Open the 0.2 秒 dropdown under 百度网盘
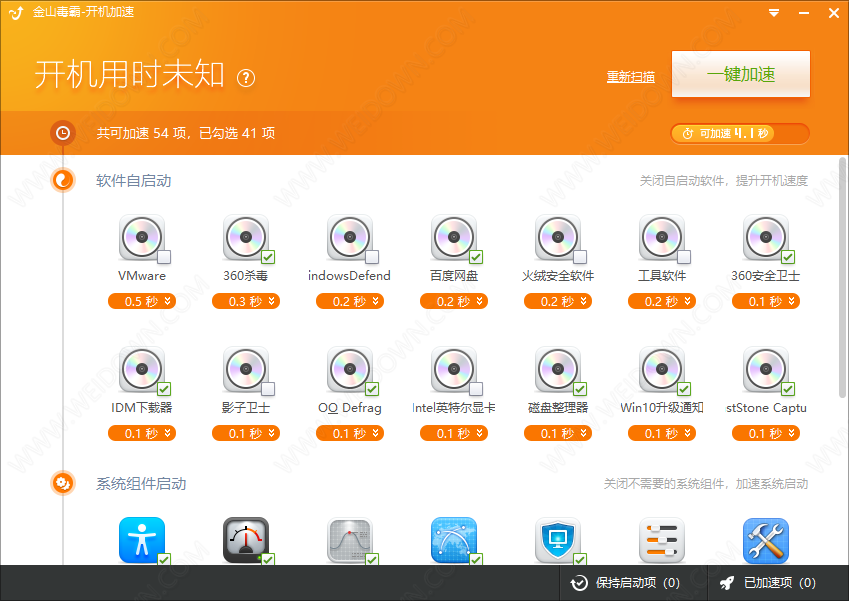The image size is (849, 601). pos(454,301)
